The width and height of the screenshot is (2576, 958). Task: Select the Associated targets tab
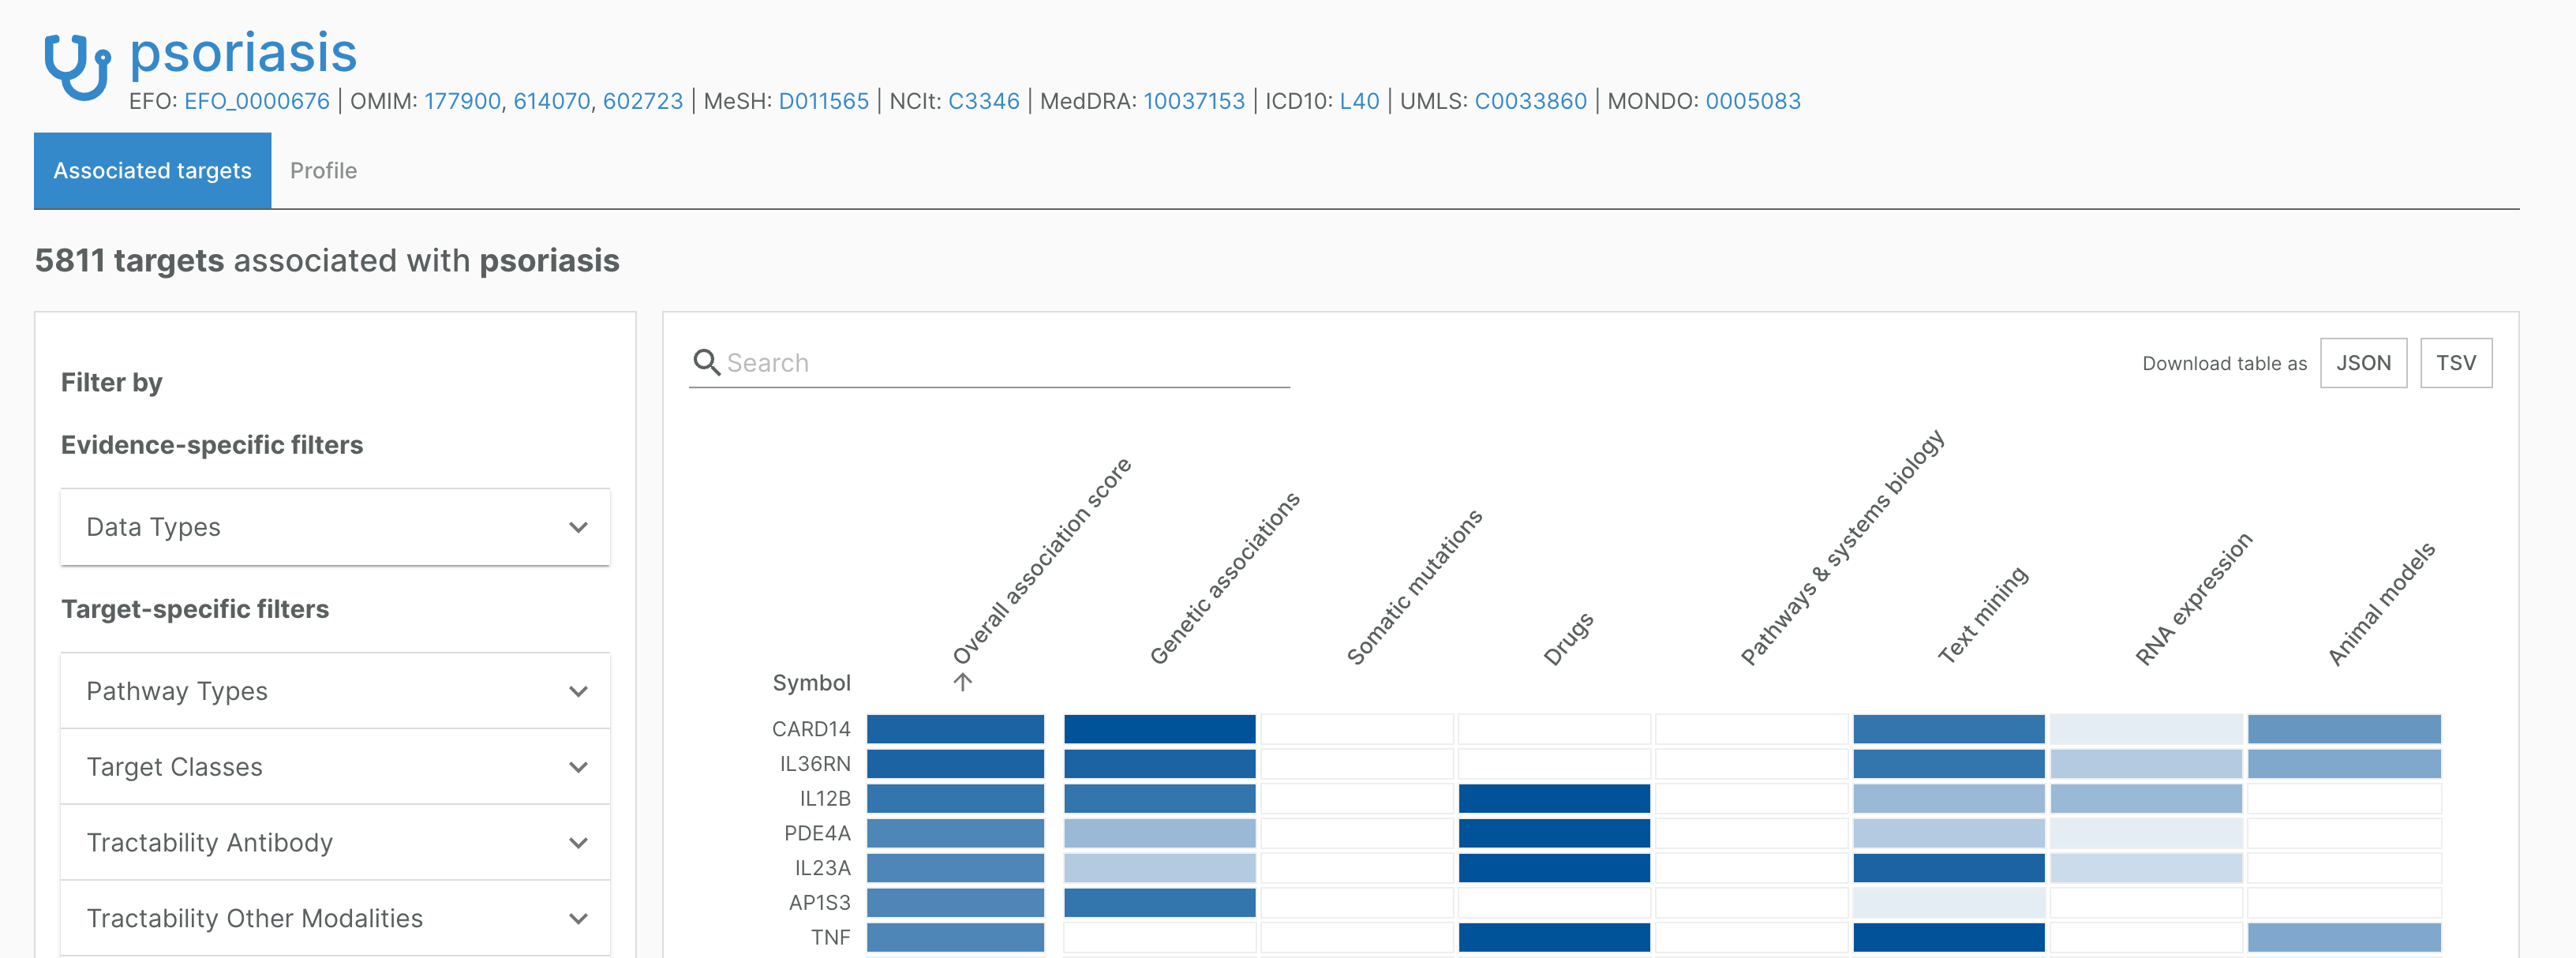coord(152,171)
